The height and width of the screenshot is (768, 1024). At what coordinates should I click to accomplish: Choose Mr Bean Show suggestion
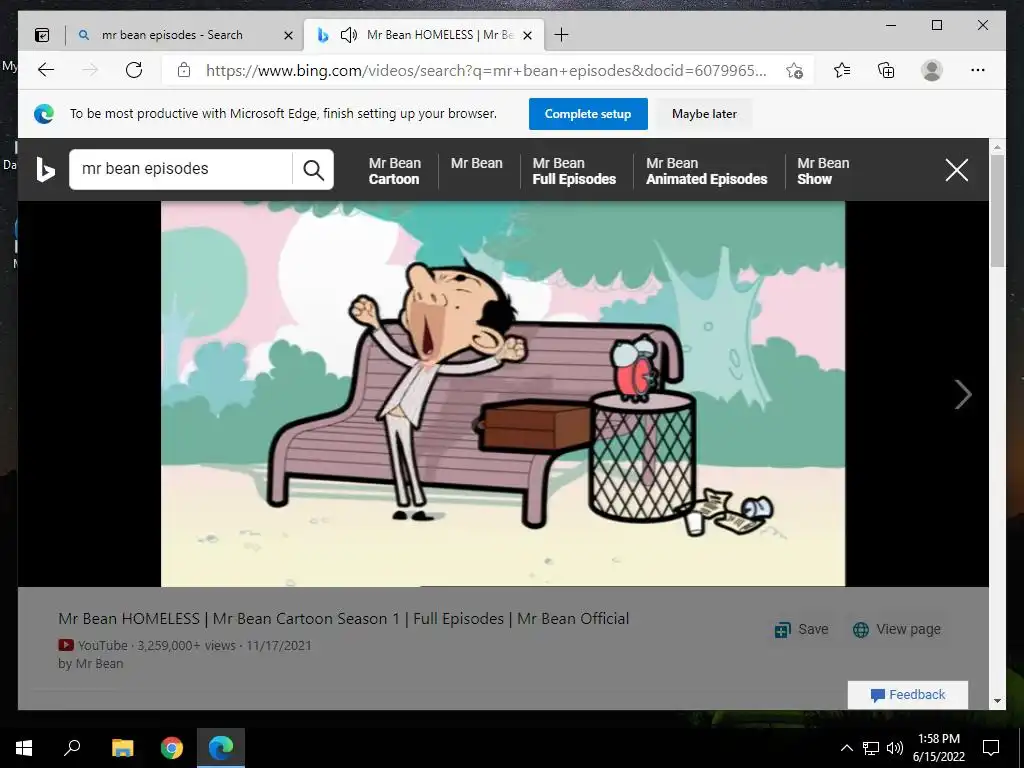tap(823, 171)
